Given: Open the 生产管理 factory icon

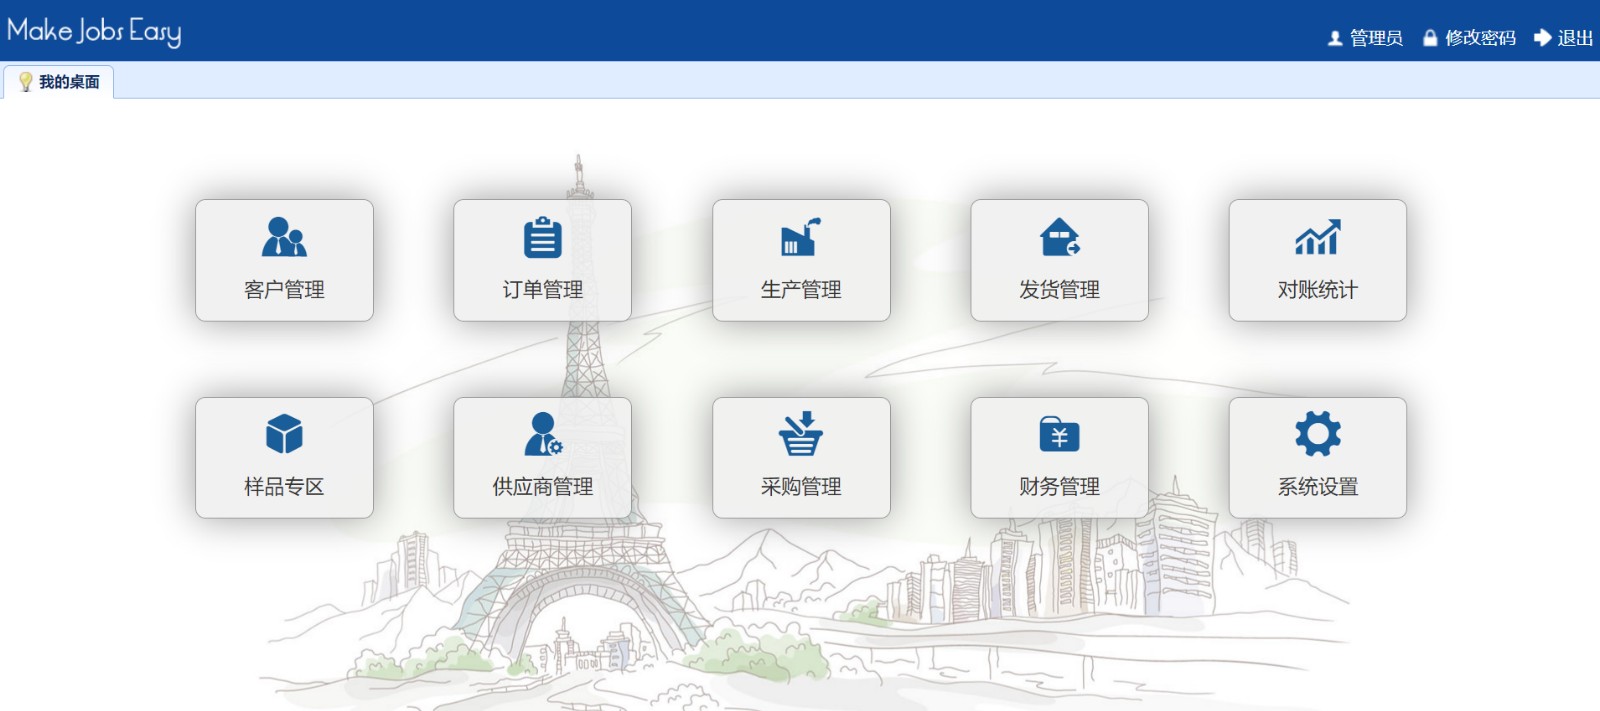Looking at the screenshot, I should [800, 238].
